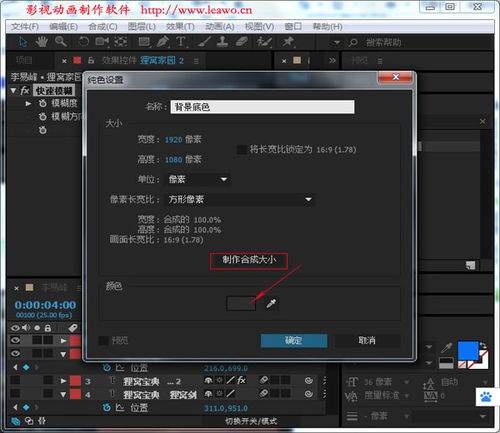
Task: Toggle the 预览 preview checkbox
Action: (104, 340)
